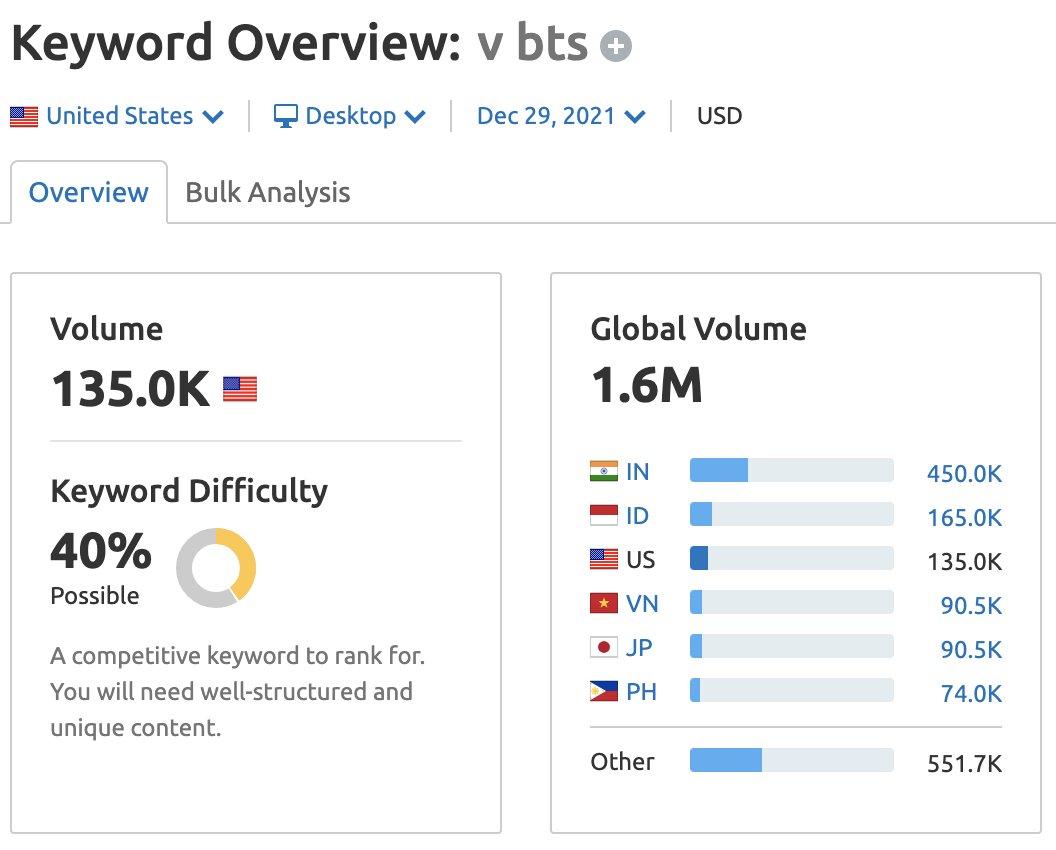Click the Philippines flag icon
This screenshot has width=1056, height=850.
[603, 691]
